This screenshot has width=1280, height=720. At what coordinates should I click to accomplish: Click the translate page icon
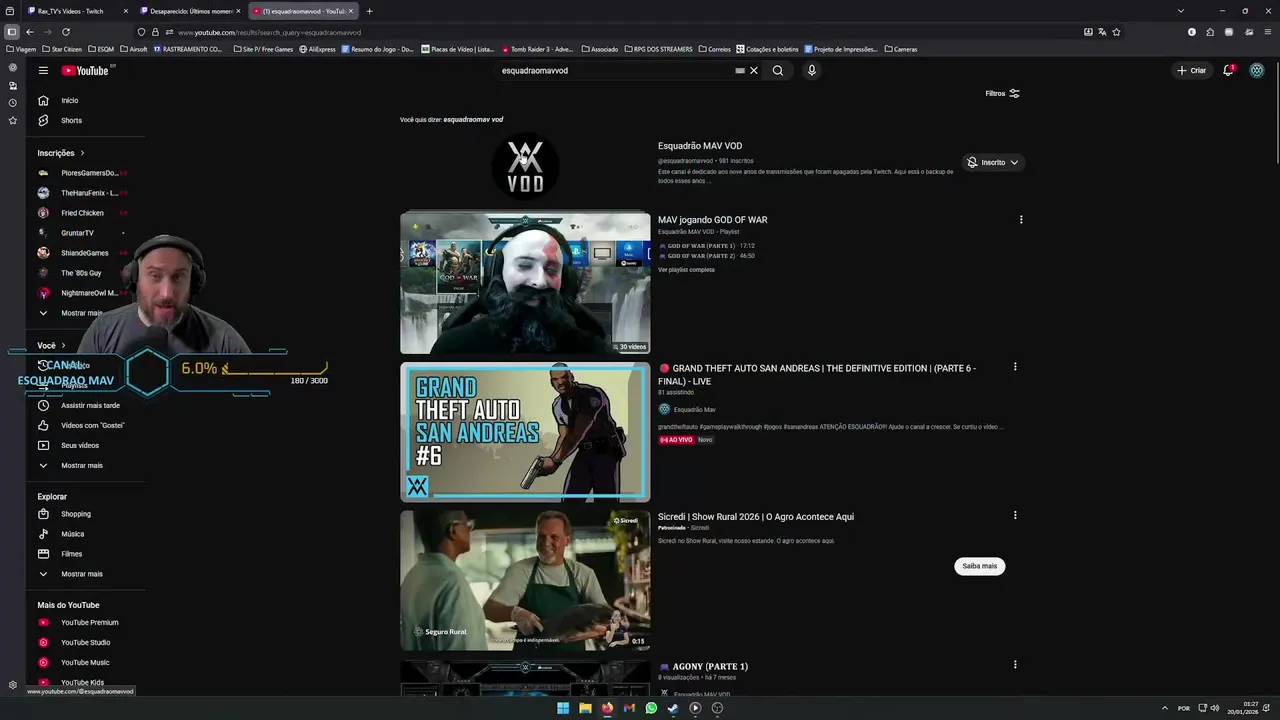[x=1102, y=32]
